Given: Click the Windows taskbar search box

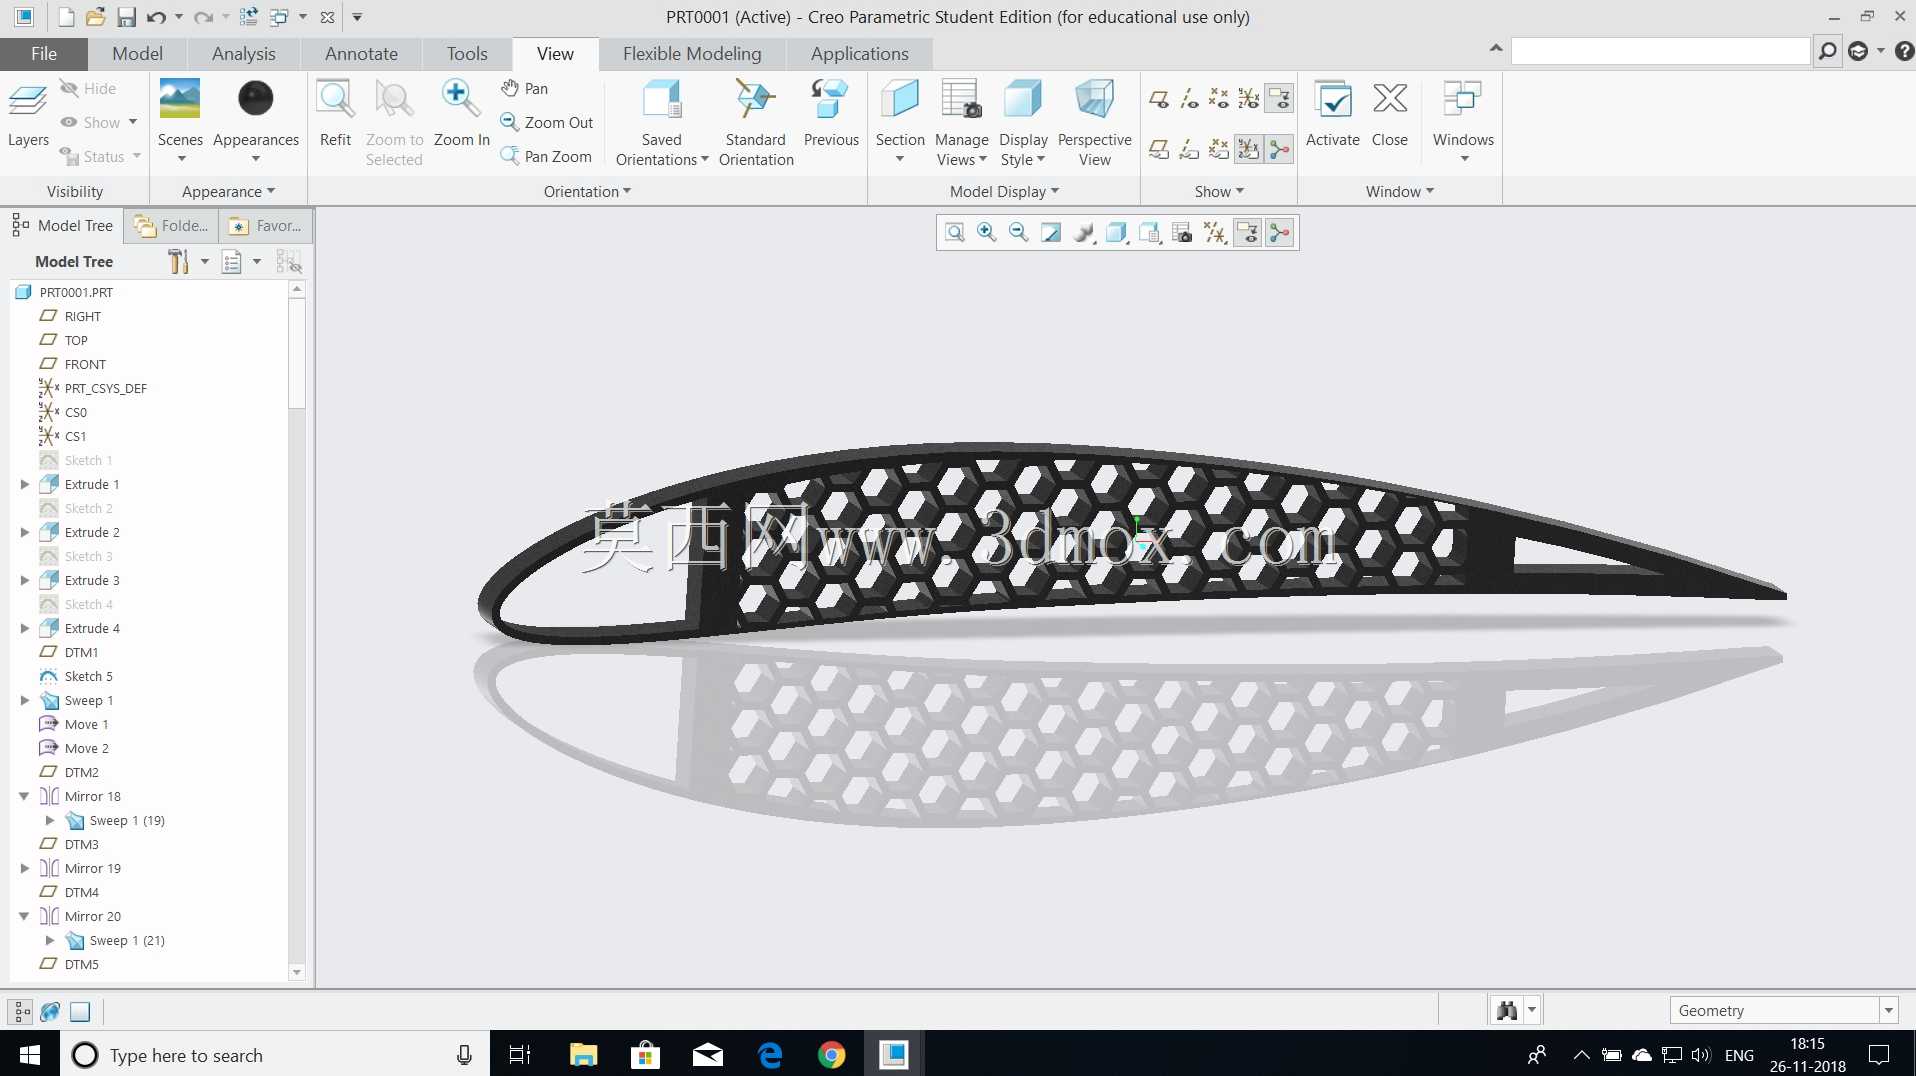Looking at the screenshot, I should tap(275, 1054).
